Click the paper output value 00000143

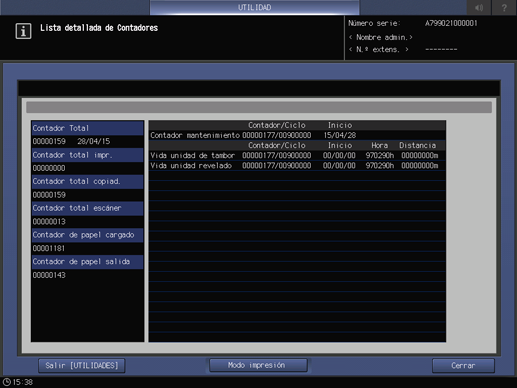pyautogui.click(x=49, y=275)
